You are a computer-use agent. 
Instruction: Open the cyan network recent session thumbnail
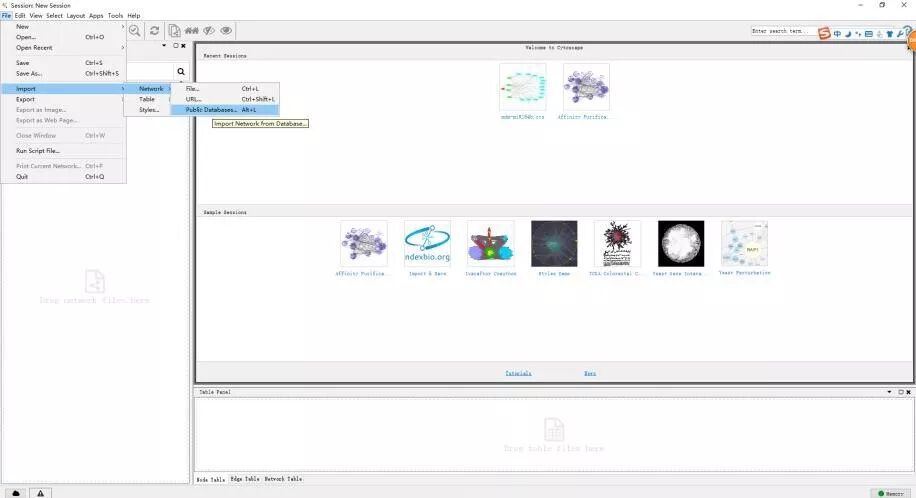click(523, 88)
